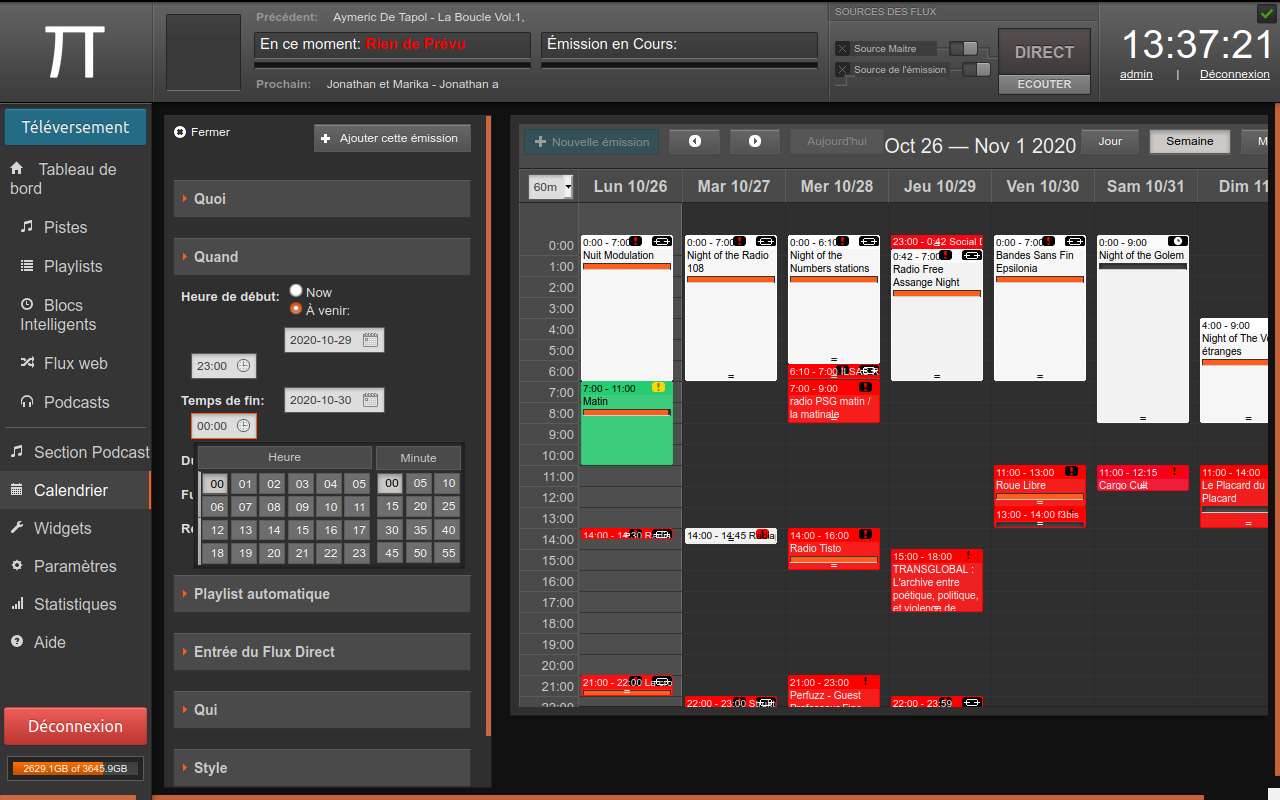Open the 60m time interval dropdown

coord(550,187)
